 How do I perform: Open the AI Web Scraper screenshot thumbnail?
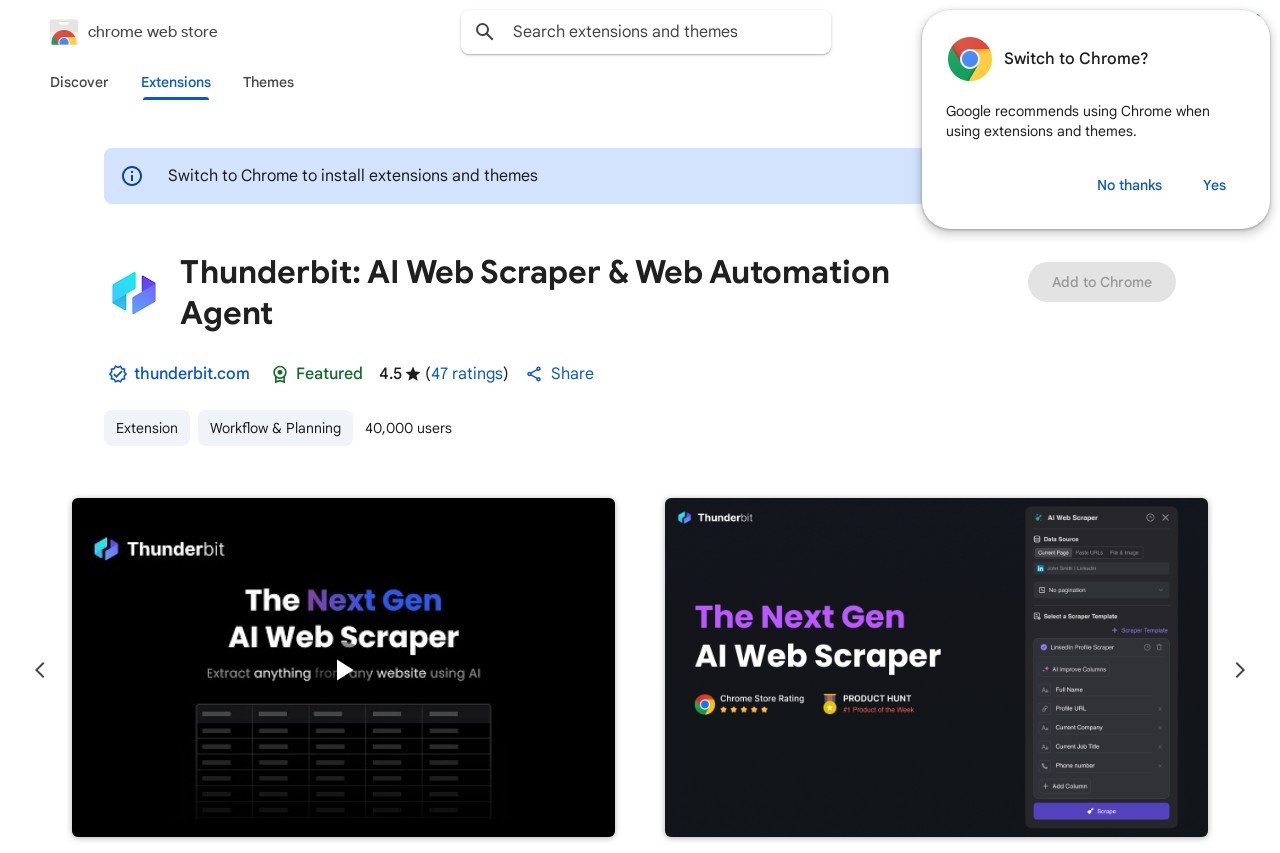[x=936, y=667]
